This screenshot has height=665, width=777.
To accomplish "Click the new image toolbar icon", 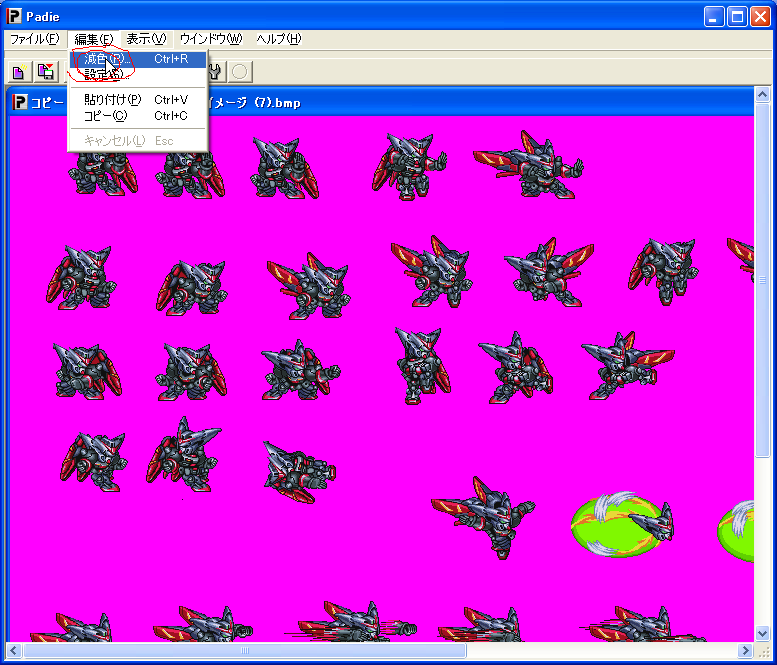I will (x=19, y=72).
